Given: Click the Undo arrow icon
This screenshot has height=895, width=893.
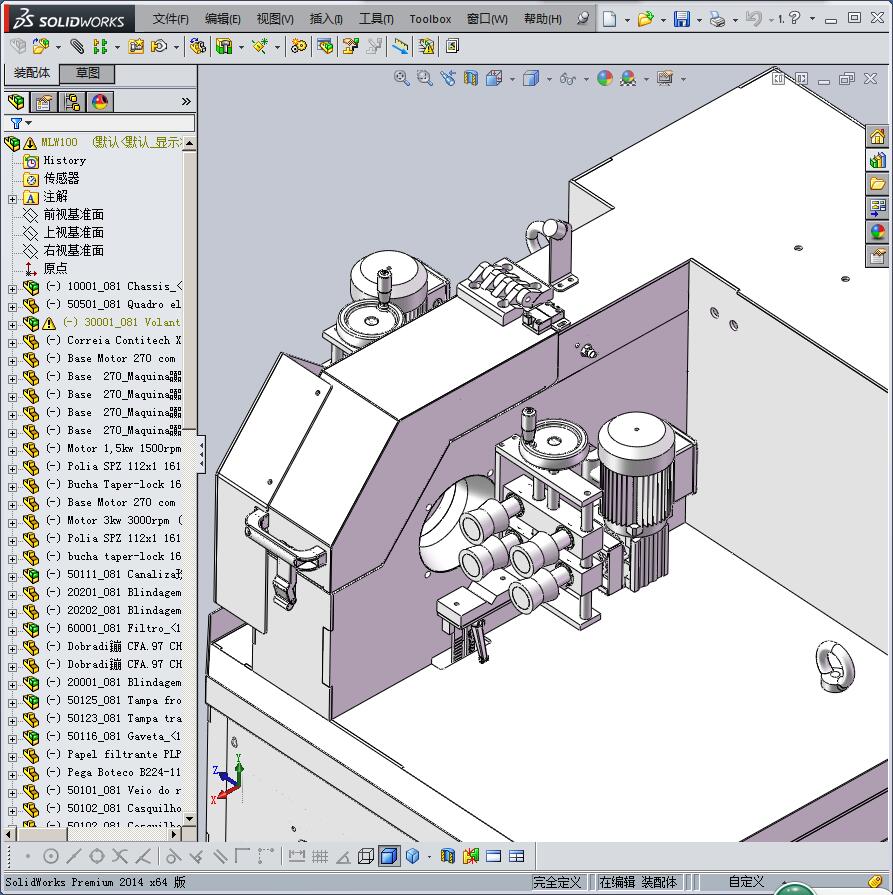Looking at the screenshot, I should coord(753,19).
